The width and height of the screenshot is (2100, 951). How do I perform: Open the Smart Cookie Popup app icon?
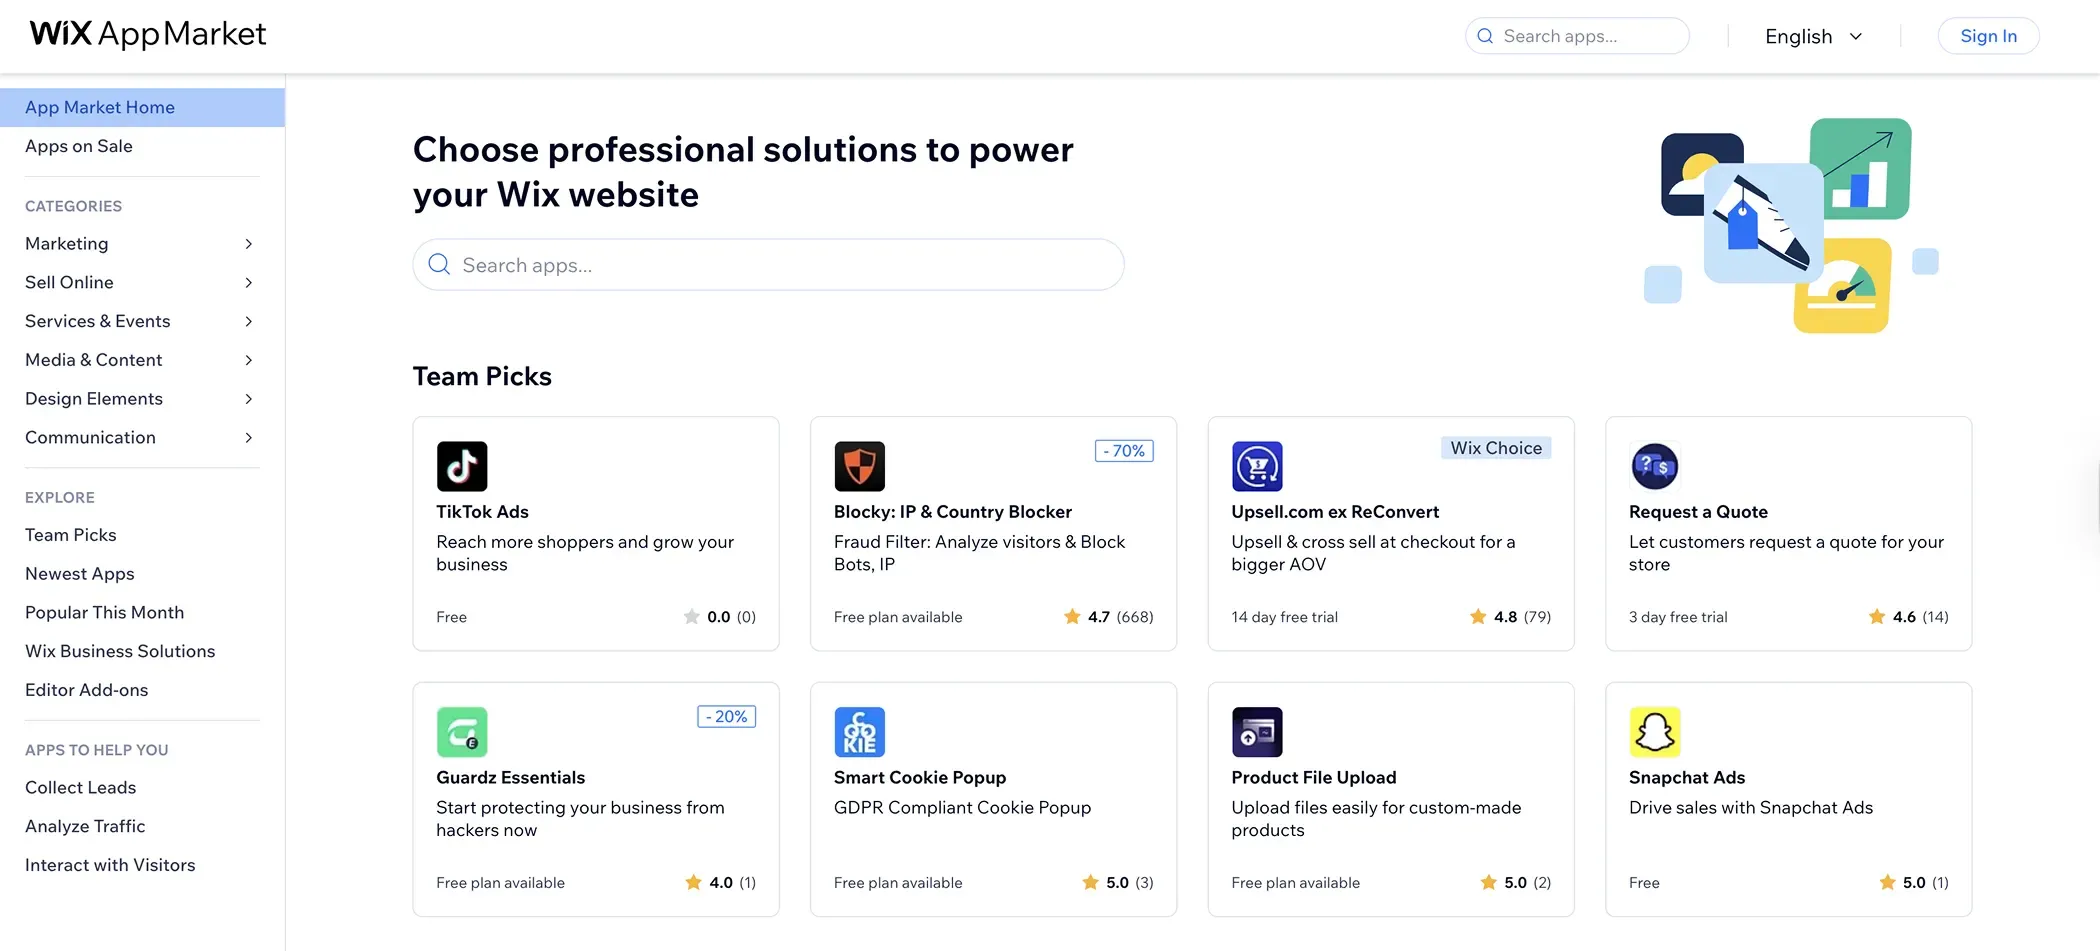point(859,732)
